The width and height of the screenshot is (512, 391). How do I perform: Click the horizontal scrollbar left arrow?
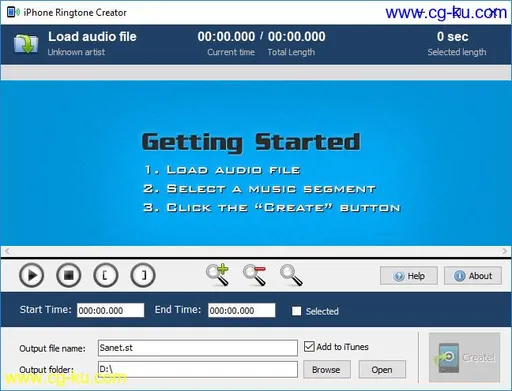7,251
